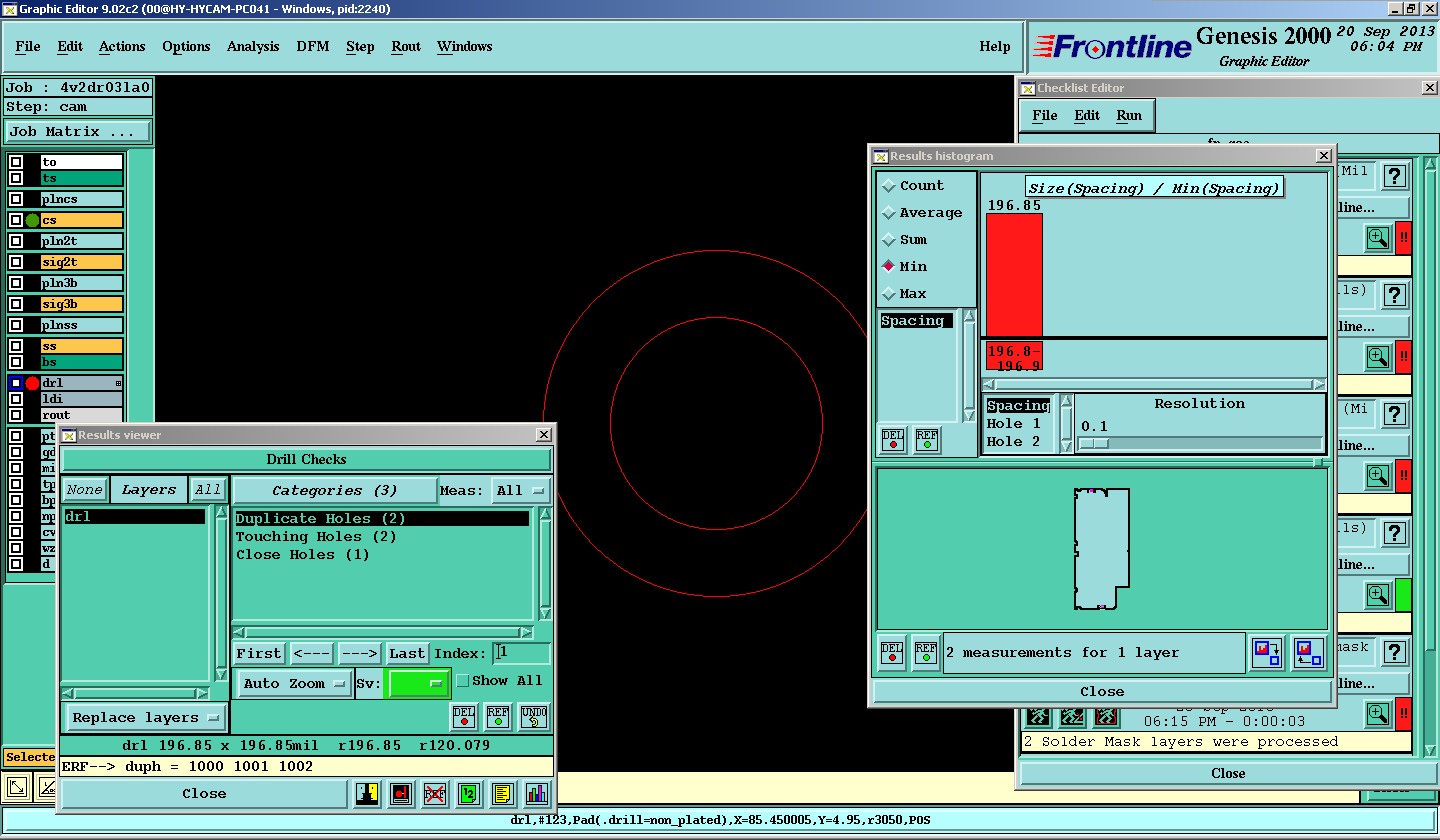1440x840 pixels.
Task: Open the Replace layers dropdown
Action: coord(146,718)
